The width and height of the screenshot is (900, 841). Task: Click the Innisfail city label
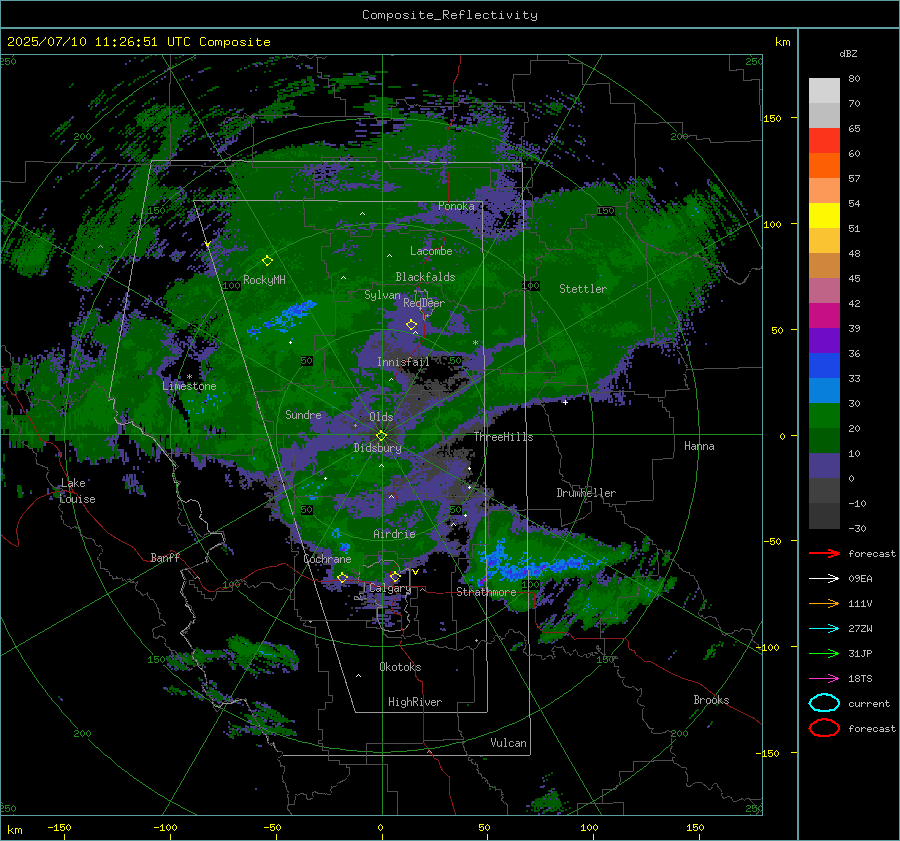[403, 362]
